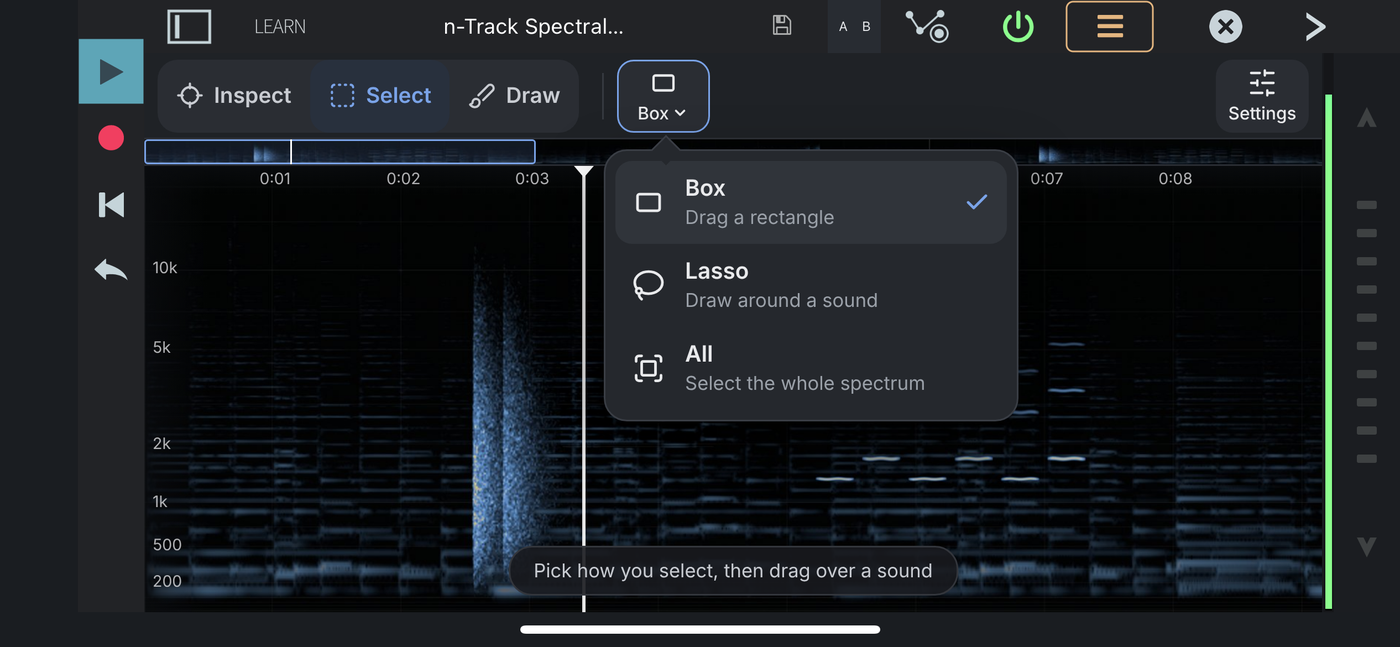Screen dimensions: 1400x647
Task: Click the 10k frequency label
Action: pyautogui.click(x=165, y=268)
